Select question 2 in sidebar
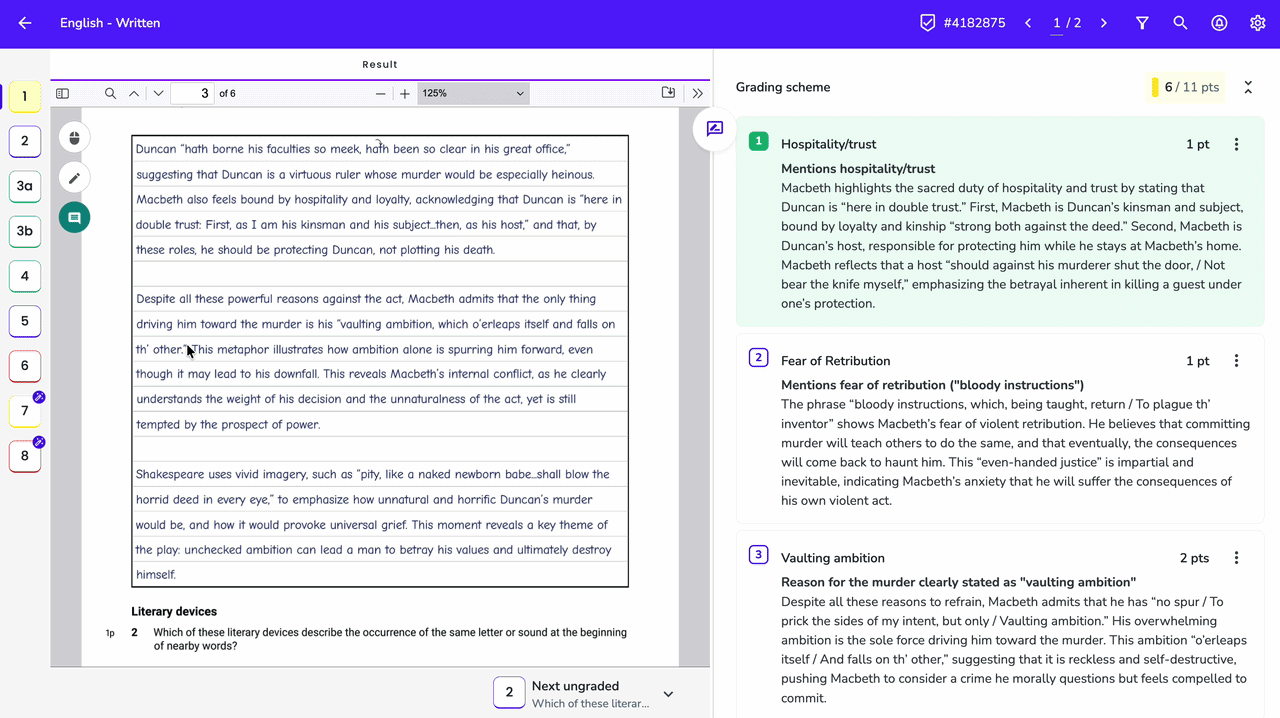Viewport: 1280px width, 718px height. tap(25, 141)
